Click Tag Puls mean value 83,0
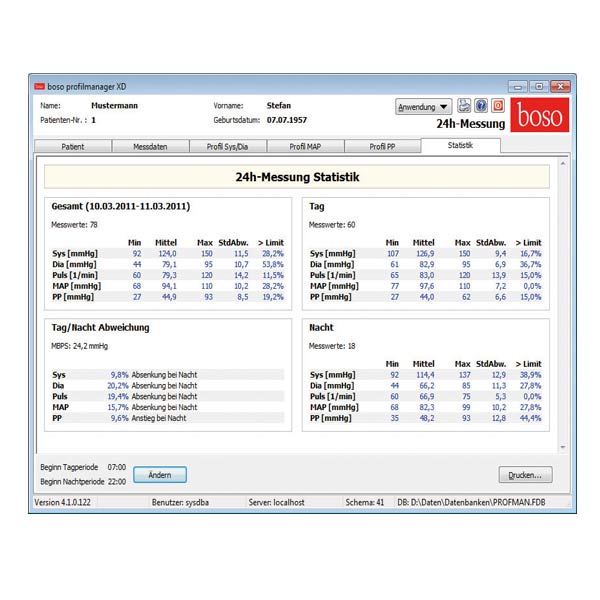Image resolution: width=600 pixels, height=600 pixels. click(426, 276)
